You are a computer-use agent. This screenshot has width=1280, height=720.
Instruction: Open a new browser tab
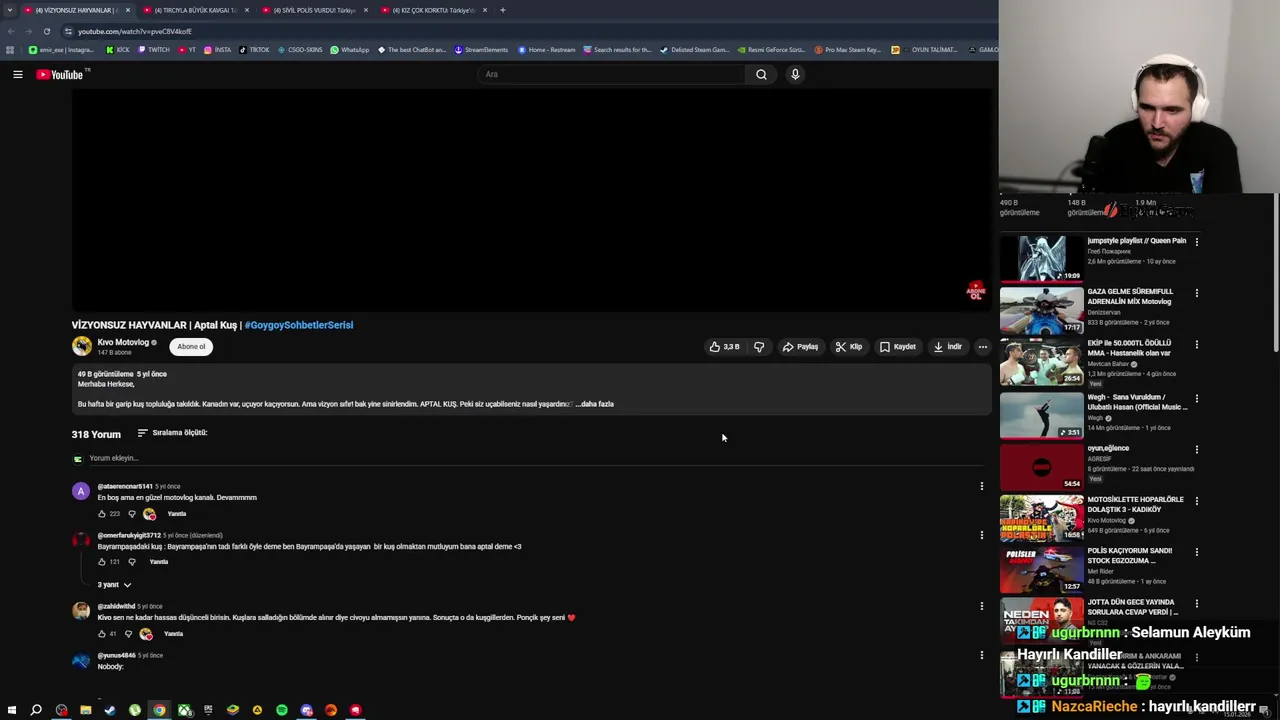503,10
